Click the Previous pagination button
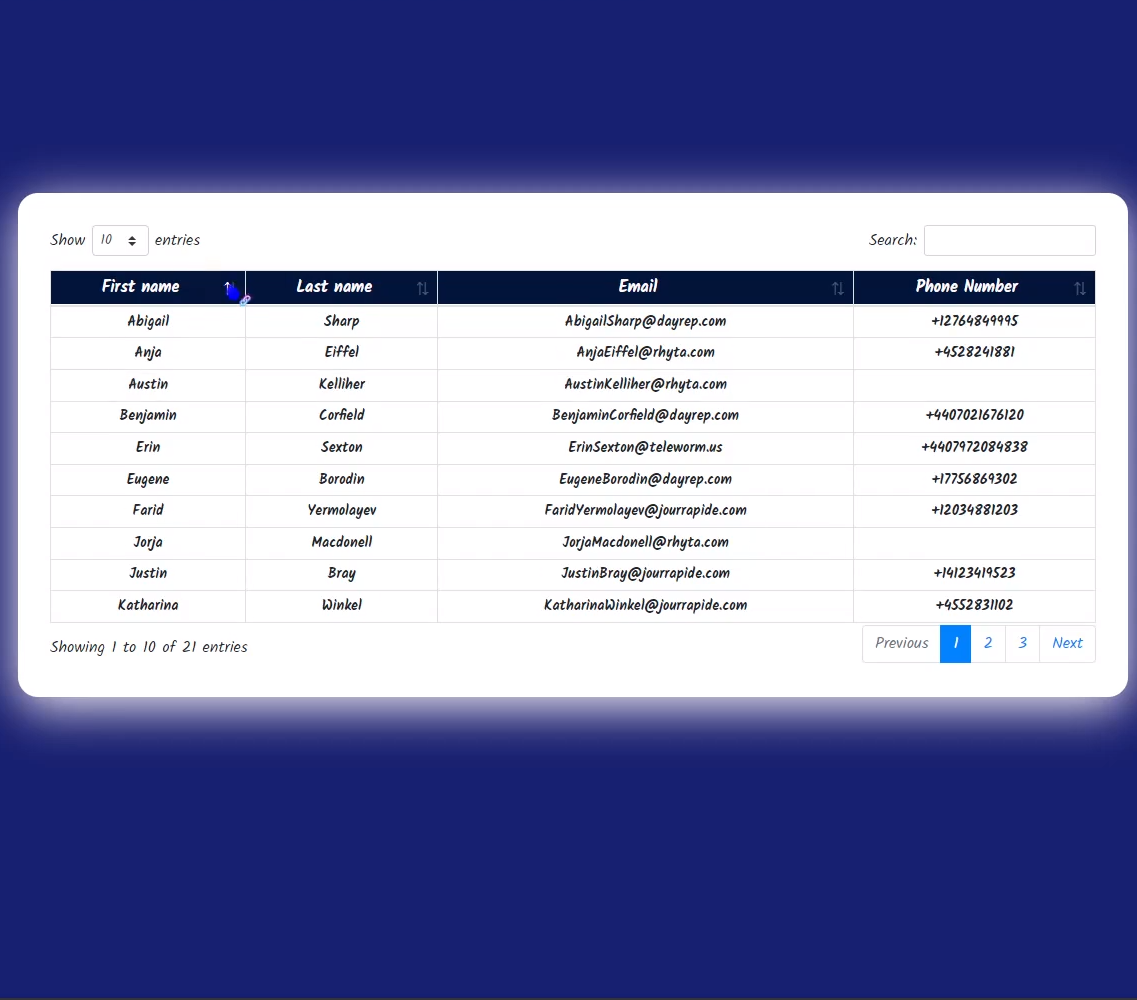 coord(900,643)
